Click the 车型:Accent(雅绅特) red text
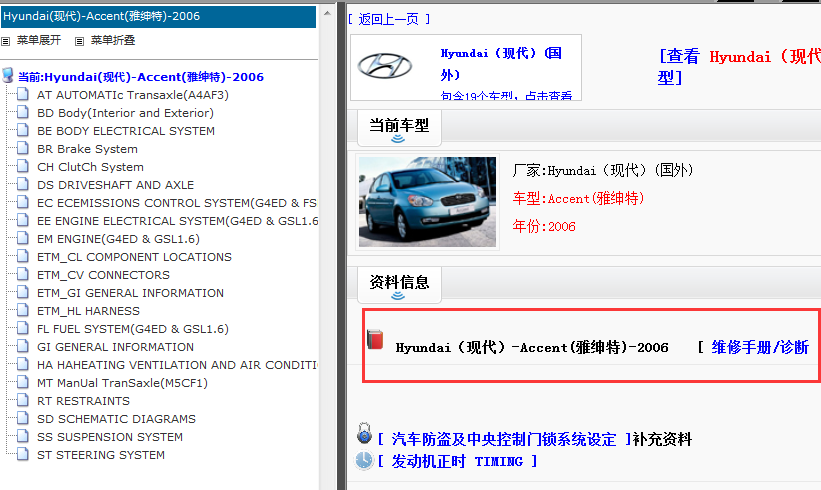This screenshot has height=490, width=821. (578, 198)
